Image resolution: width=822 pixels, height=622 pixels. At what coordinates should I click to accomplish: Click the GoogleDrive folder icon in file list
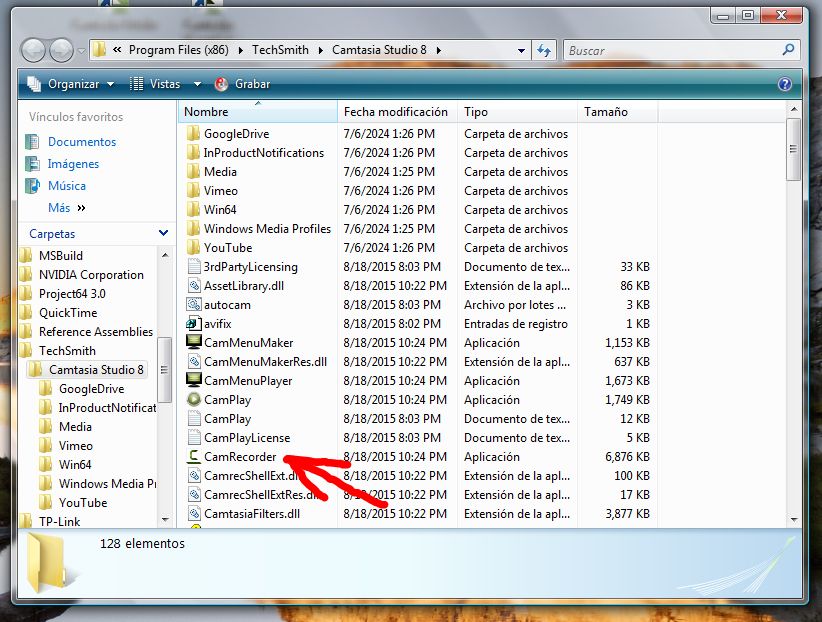(x=193, y=133)
